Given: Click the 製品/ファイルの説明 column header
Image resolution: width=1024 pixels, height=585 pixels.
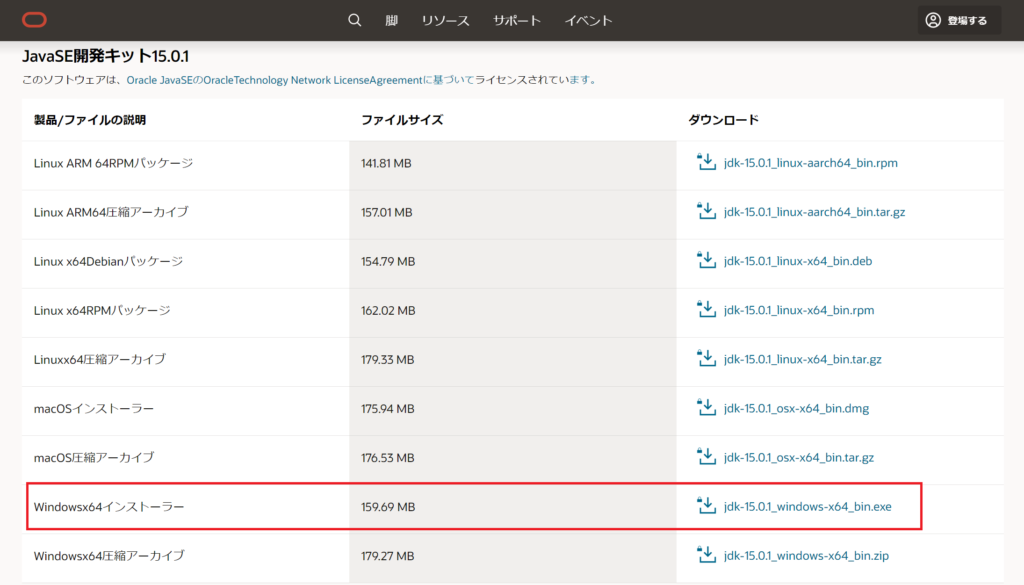Looking at the screenshot, I should (90, 119).
